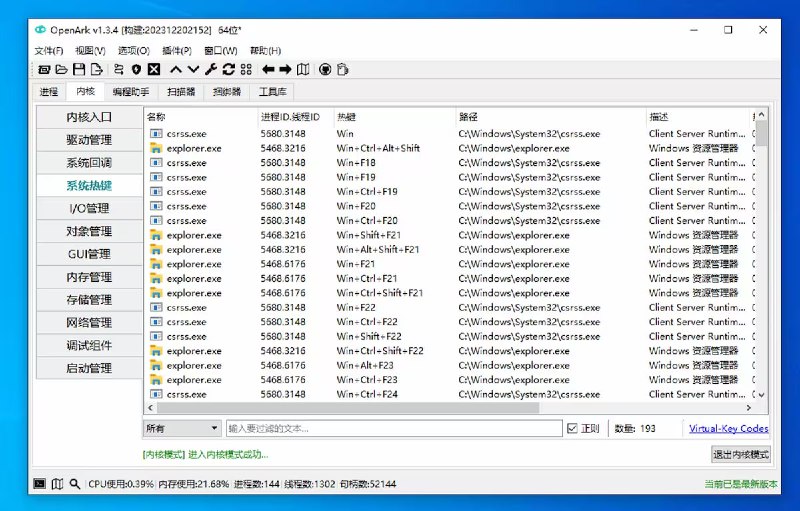800x511 pixels.
Task: Click the console icon in status bar
Action: click(39, 484)
